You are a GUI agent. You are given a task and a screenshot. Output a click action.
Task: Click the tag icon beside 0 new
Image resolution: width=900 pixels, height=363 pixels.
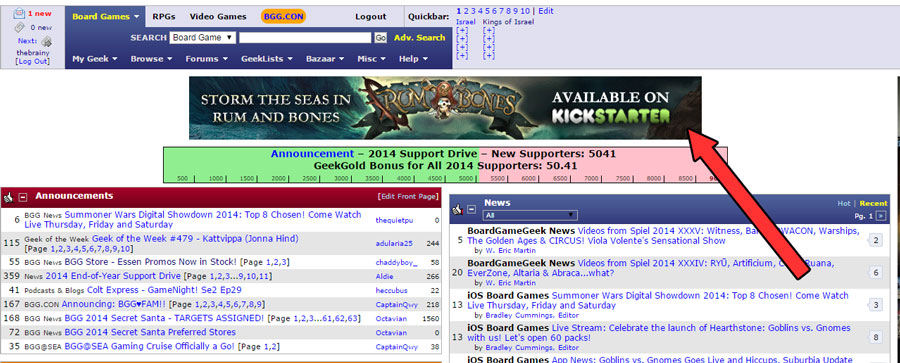click(19, 28)
